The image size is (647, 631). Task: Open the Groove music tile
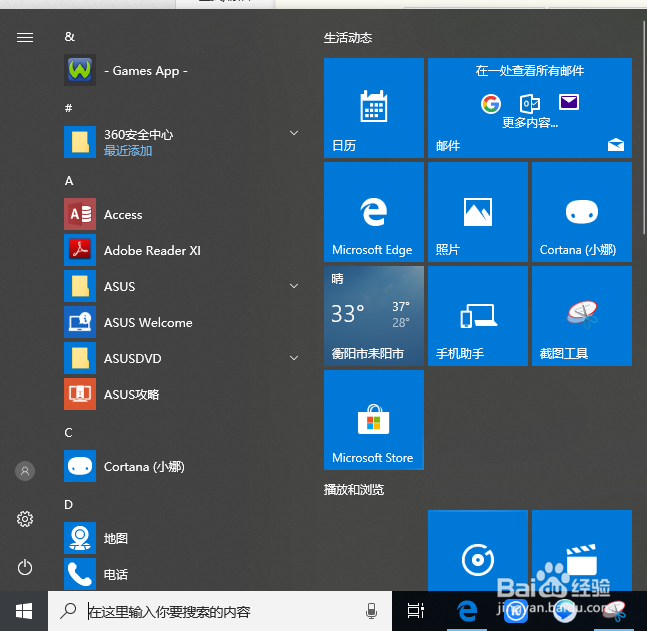[478, 550]
